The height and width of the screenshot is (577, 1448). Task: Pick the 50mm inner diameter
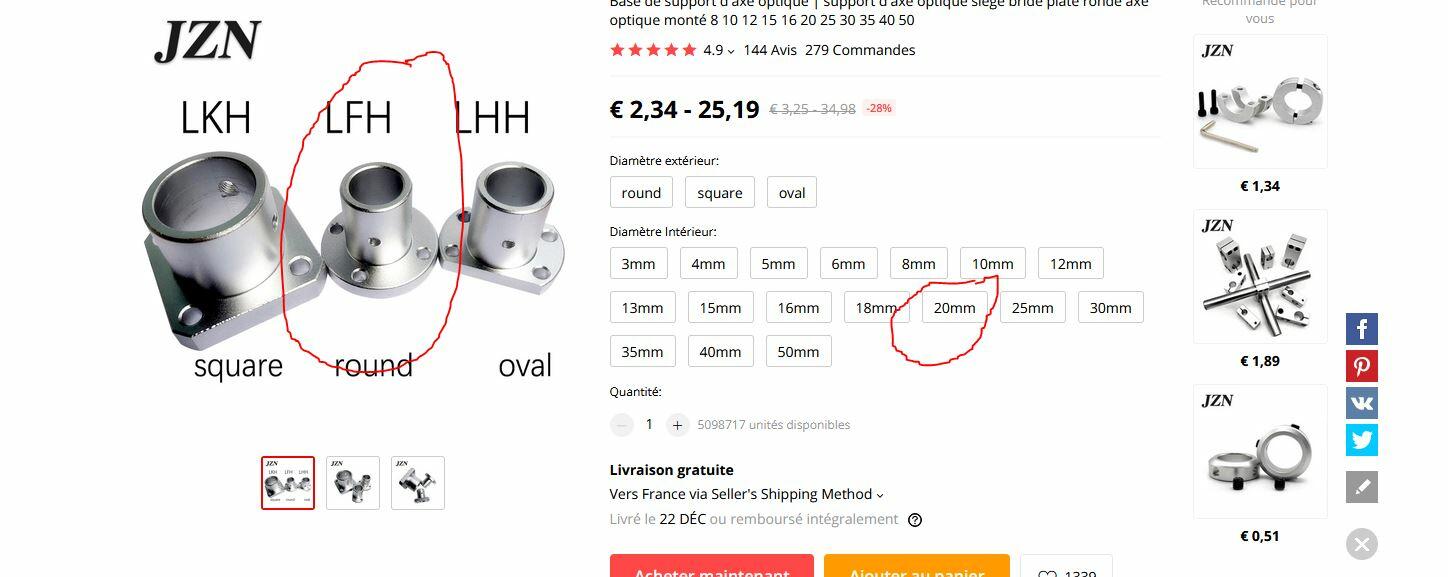pos(798,351)
